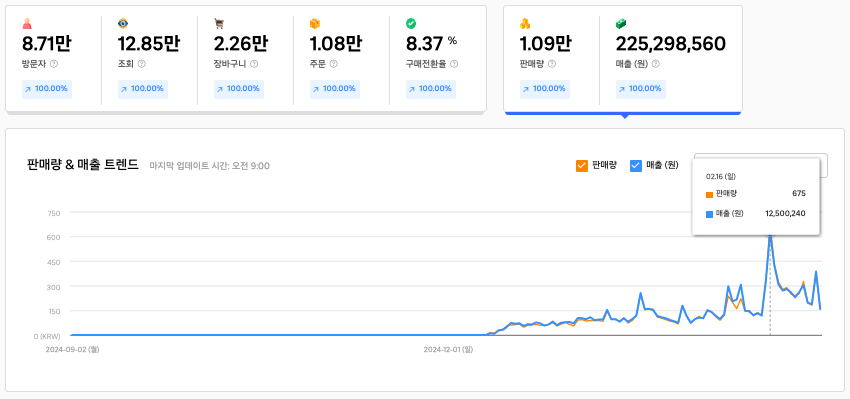Click the 150 y-axis label
Image resolution: width=850 pixels, height=399 pixels.
point(54,311)
